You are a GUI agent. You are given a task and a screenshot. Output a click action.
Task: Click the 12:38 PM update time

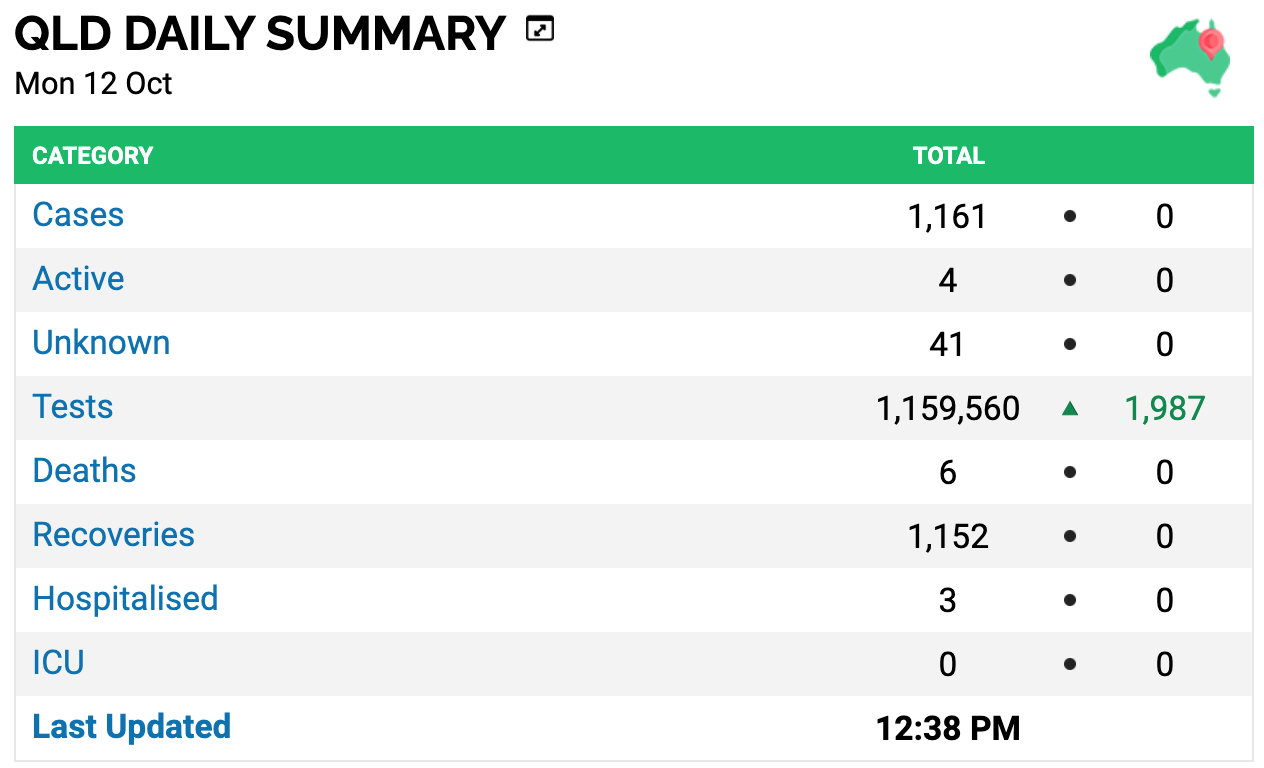[948, 728]
